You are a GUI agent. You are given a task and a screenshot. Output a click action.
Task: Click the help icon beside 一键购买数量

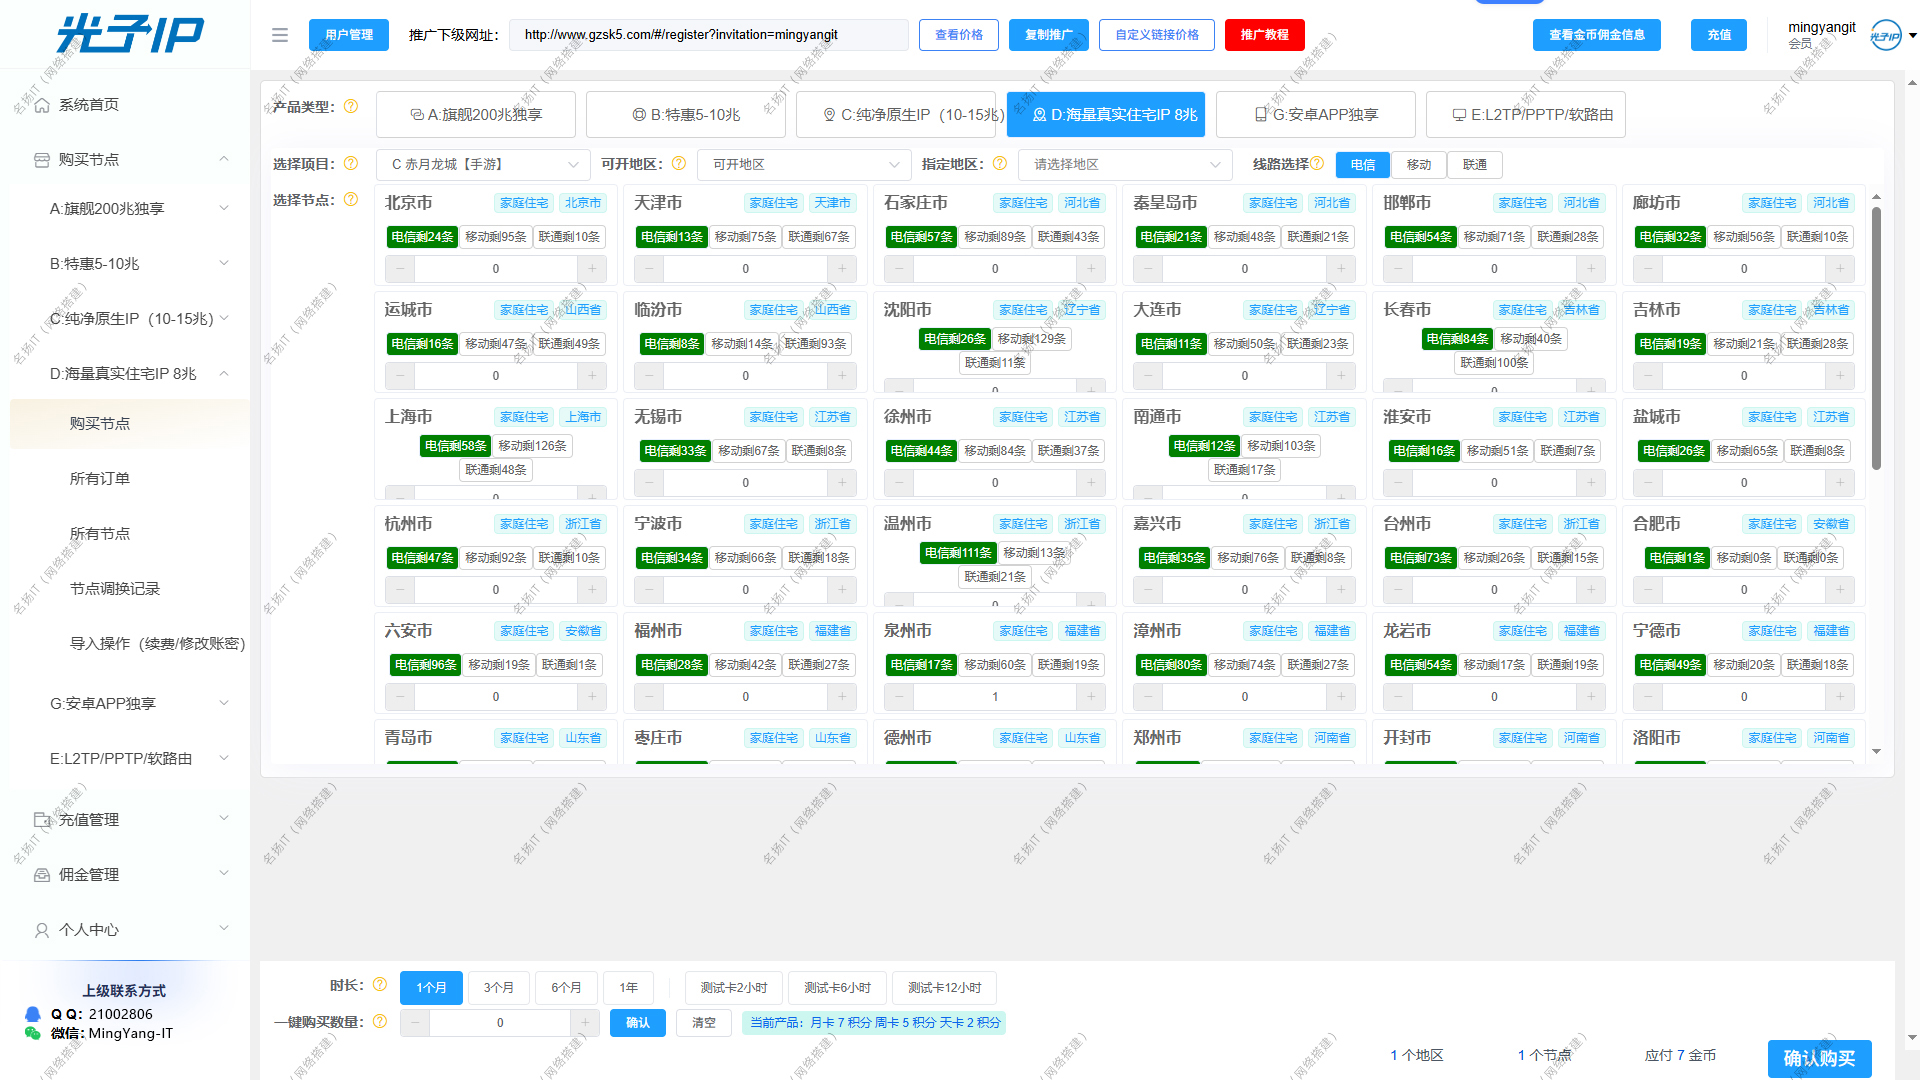pos(380,1022)
